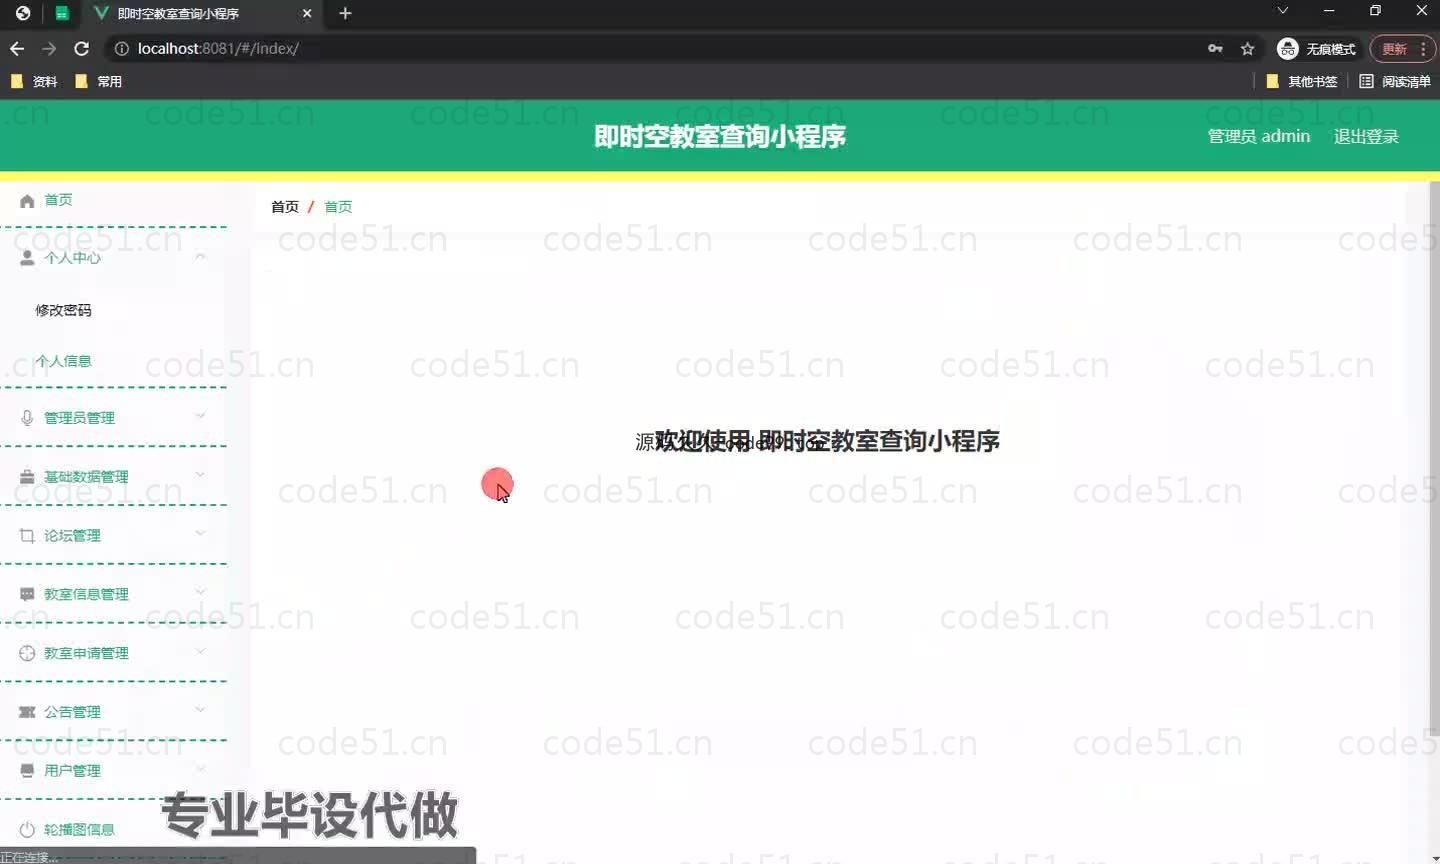Click the browser forward arrow
This screenshot has height=864, width=1440.
click(x=49, y=48)
